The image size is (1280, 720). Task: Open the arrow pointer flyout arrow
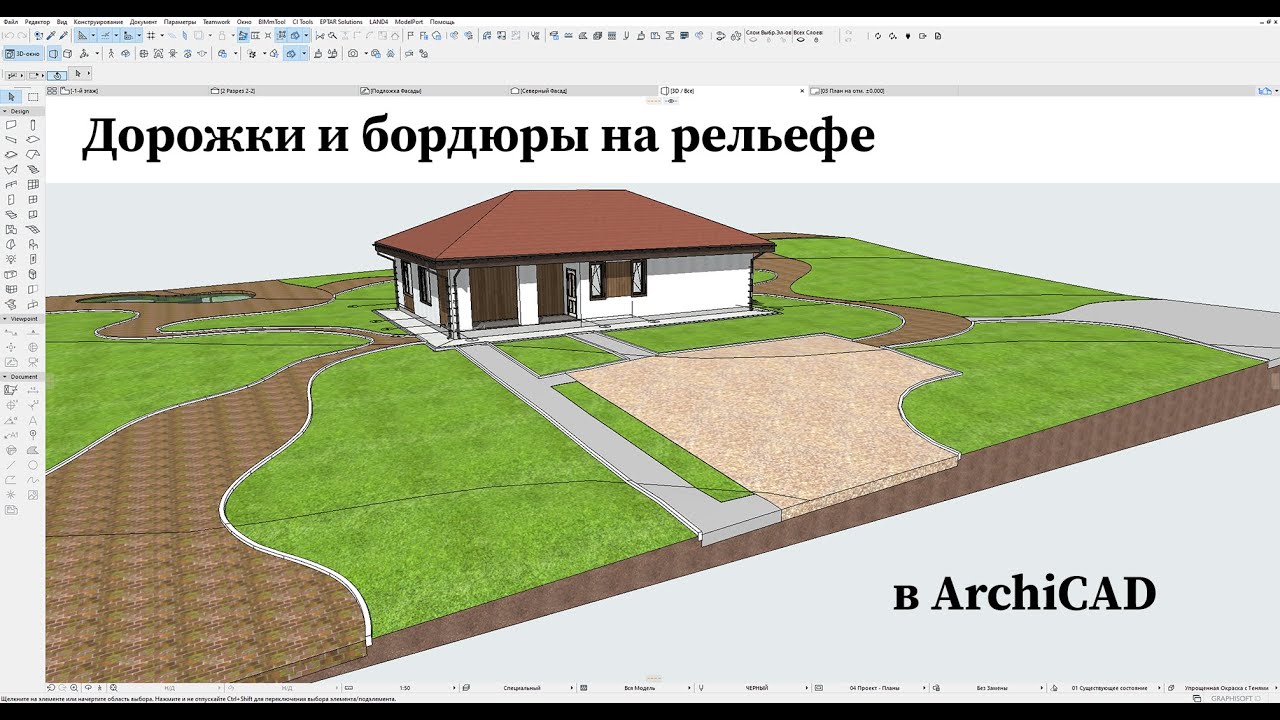pos(88,74)
